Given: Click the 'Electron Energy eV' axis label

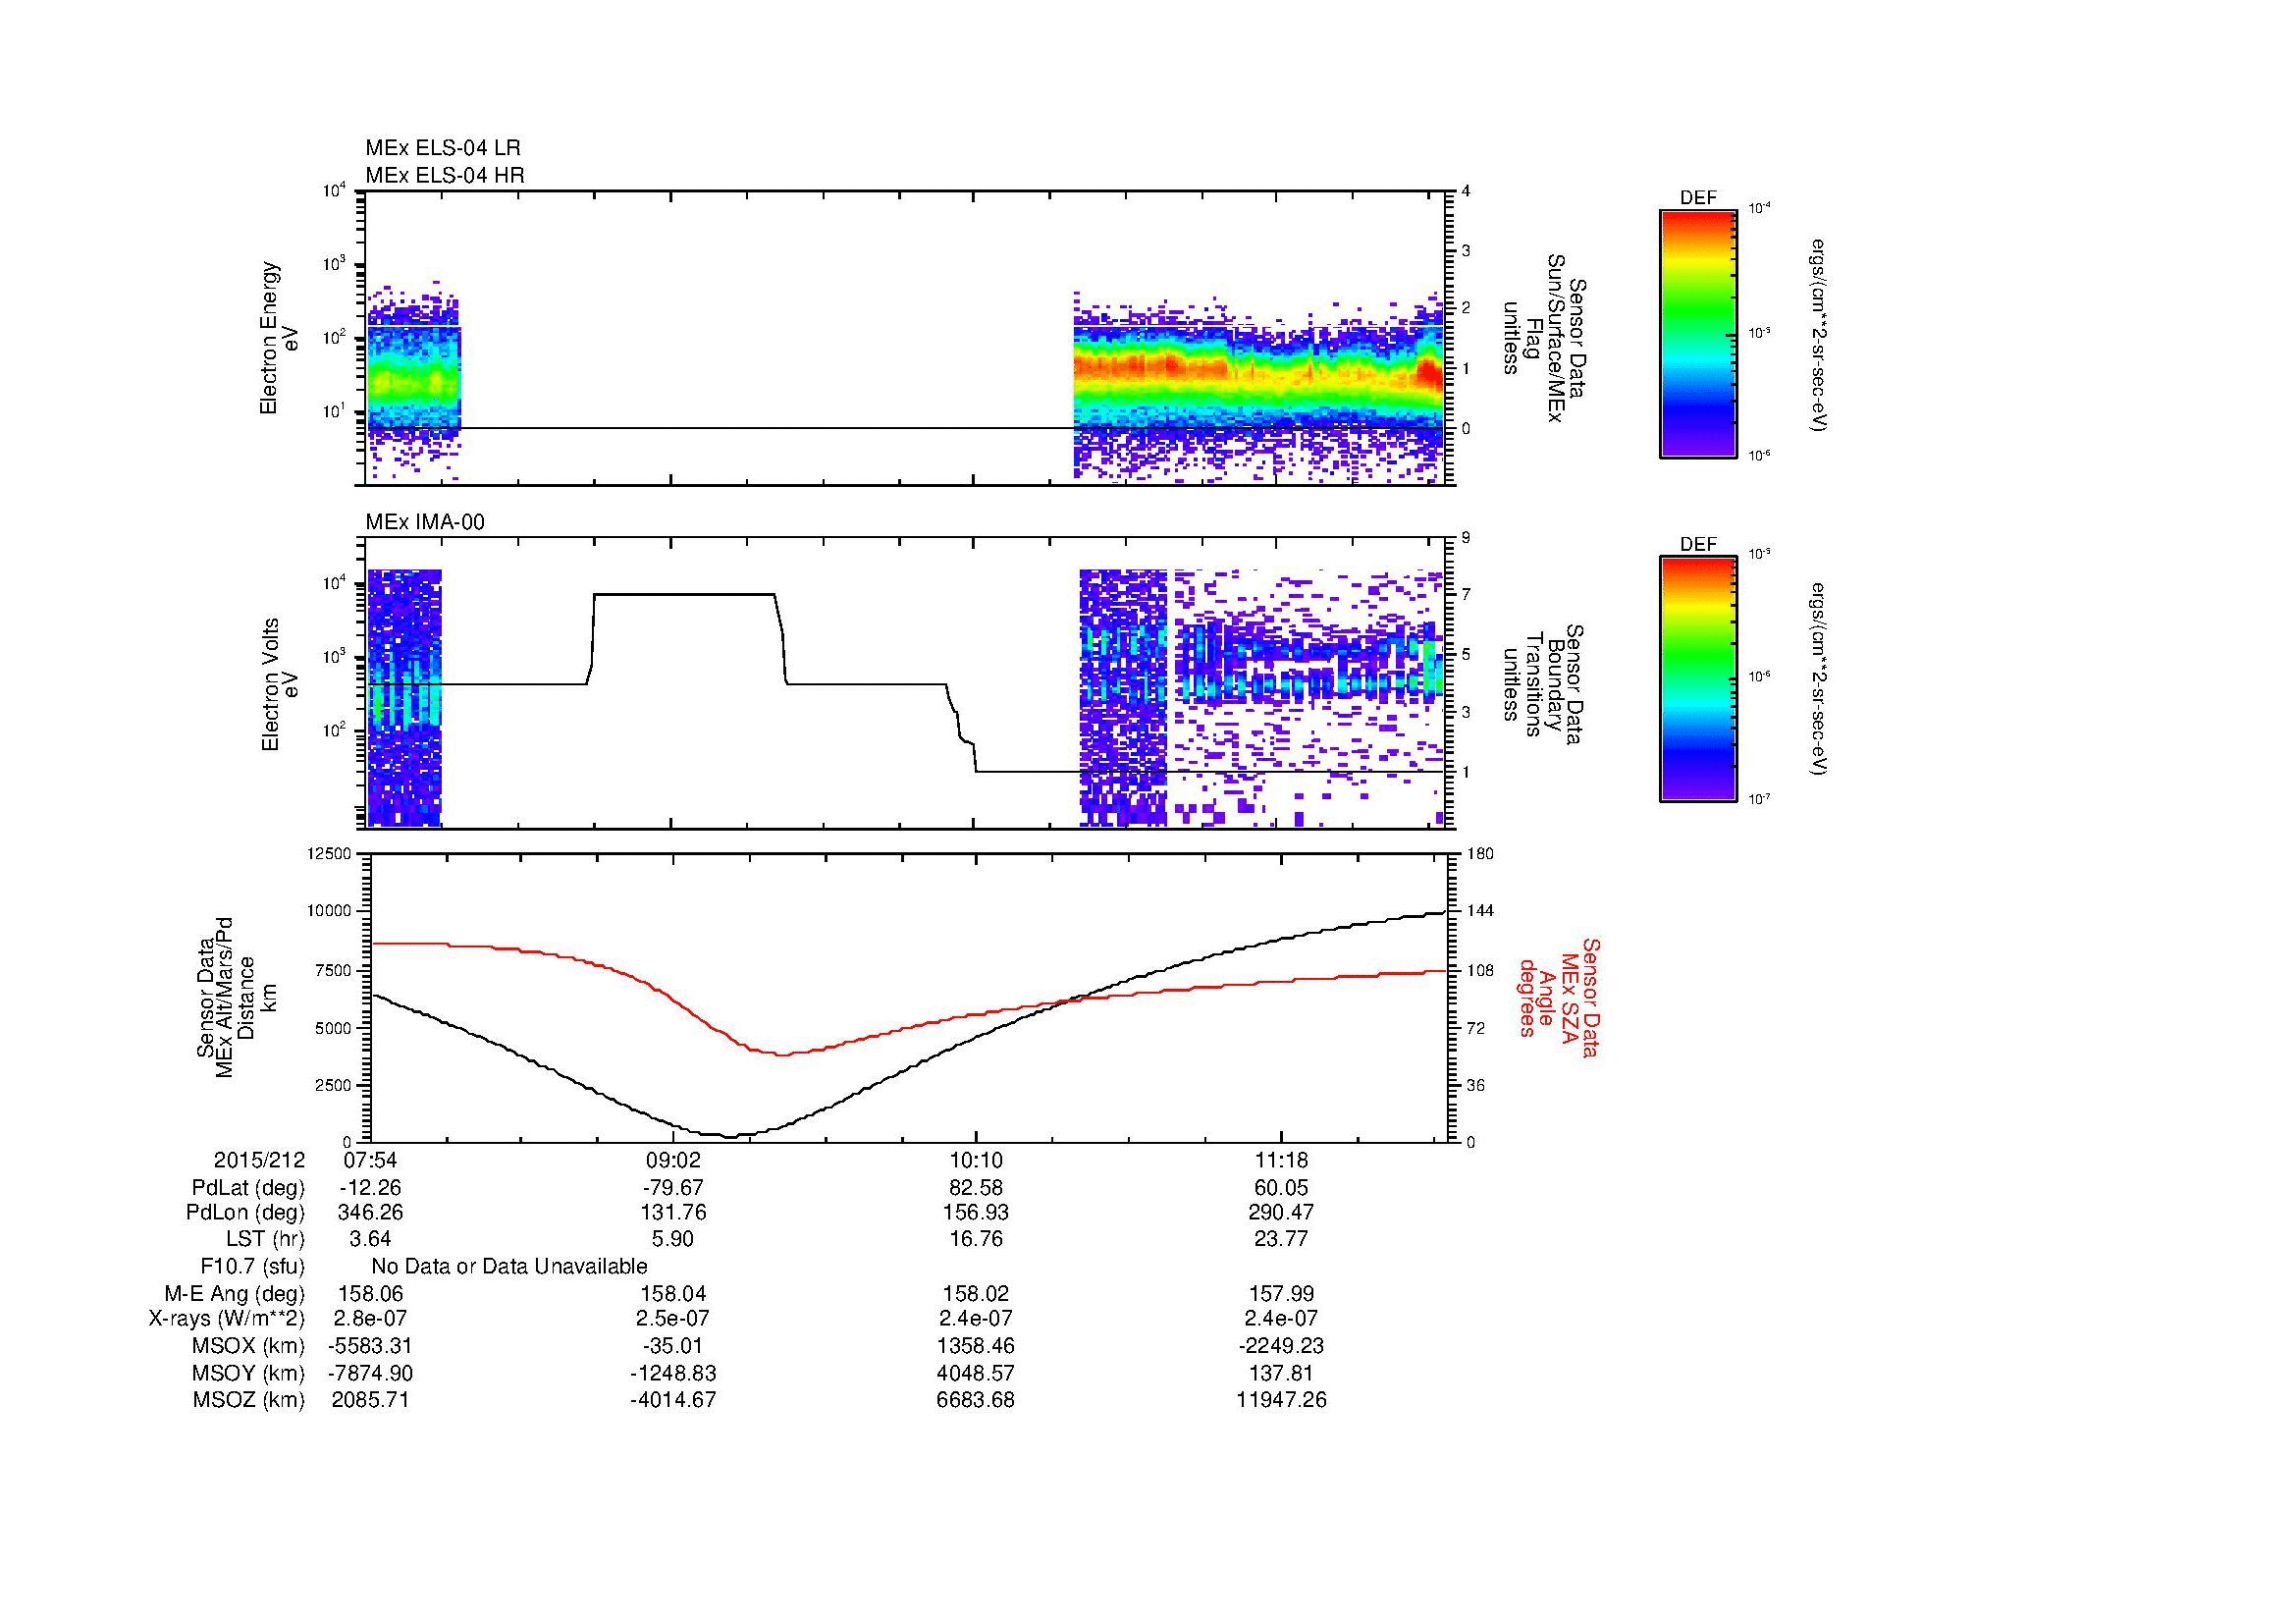Looking at the screenshot, I should click(279, 338).
